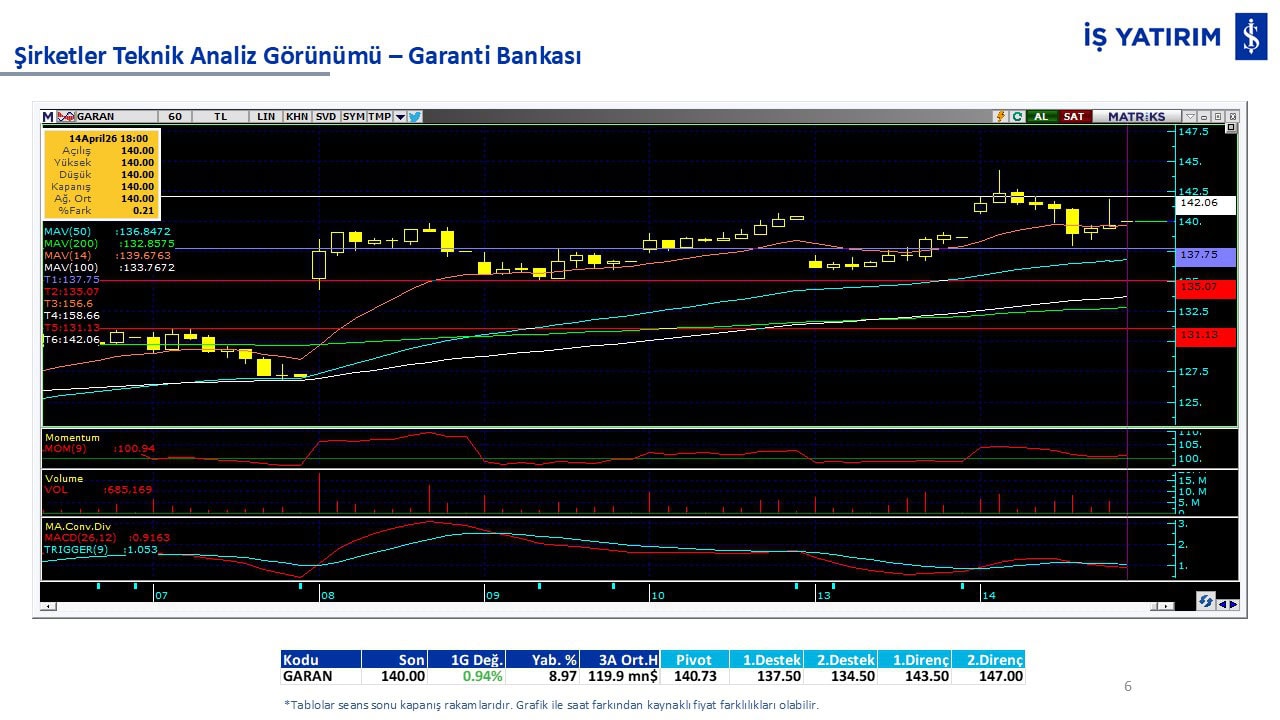Click the blue left arrow navigation icon
The image size is (1280, 720).
1221,603
